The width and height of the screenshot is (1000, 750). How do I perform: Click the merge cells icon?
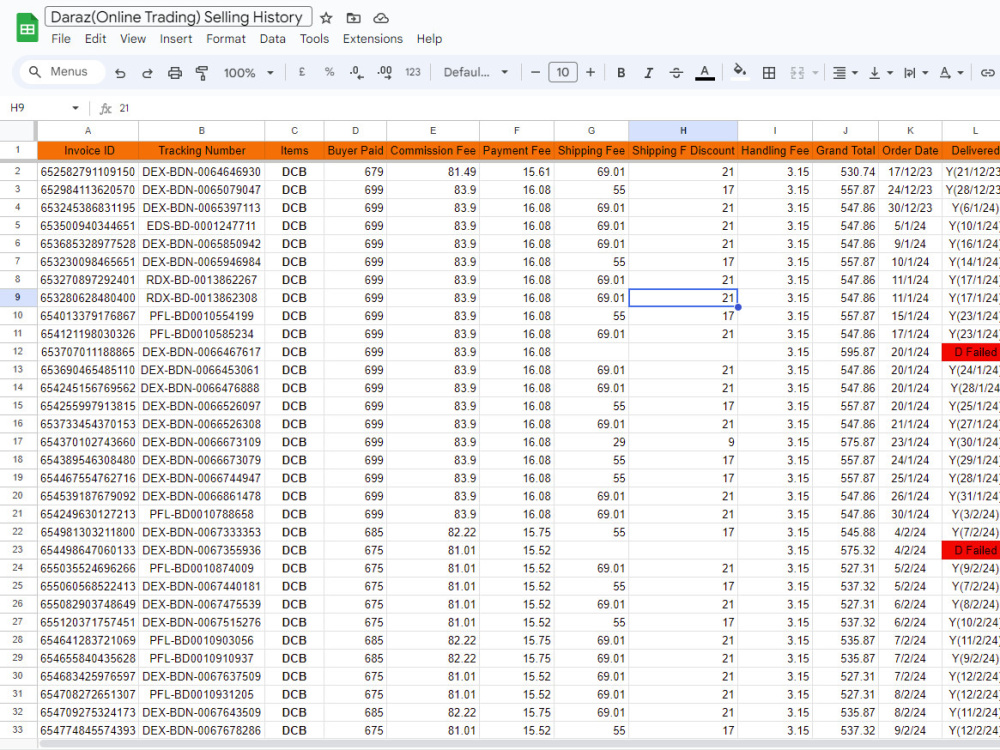(797, 73)
